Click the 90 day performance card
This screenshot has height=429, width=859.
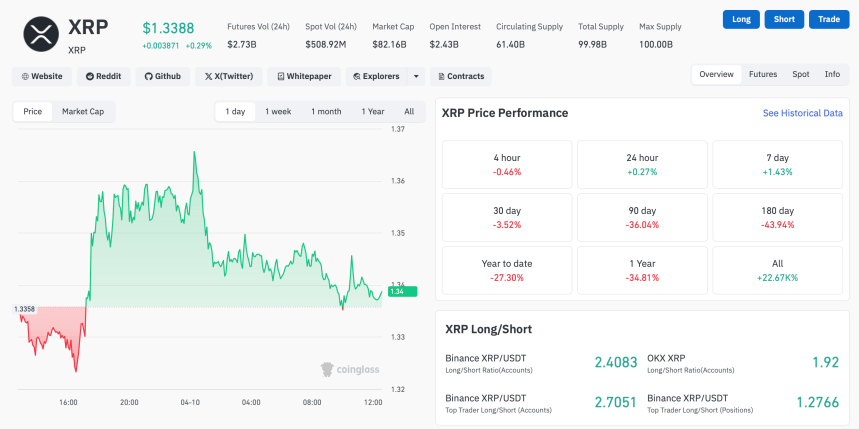[642, 218]
